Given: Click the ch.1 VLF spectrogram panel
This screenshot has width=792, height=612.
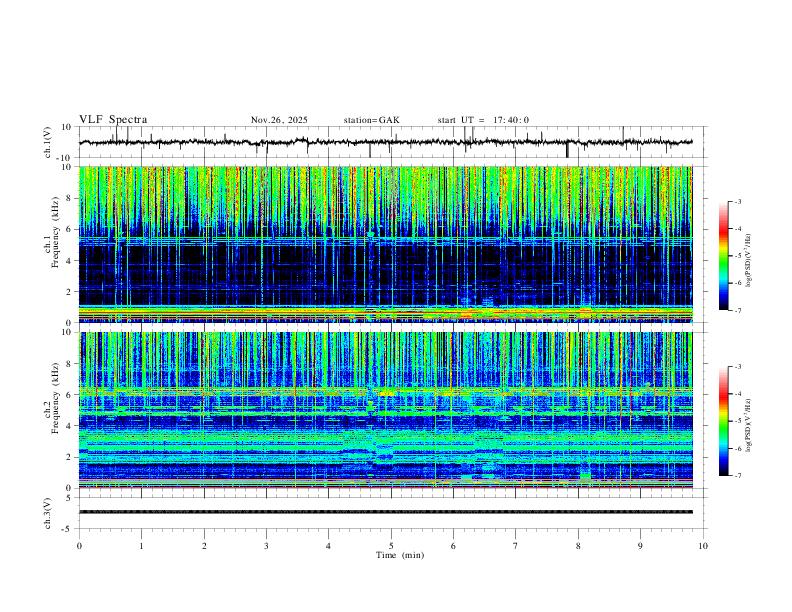Looking at the screenshot, I should coord(385,244).
